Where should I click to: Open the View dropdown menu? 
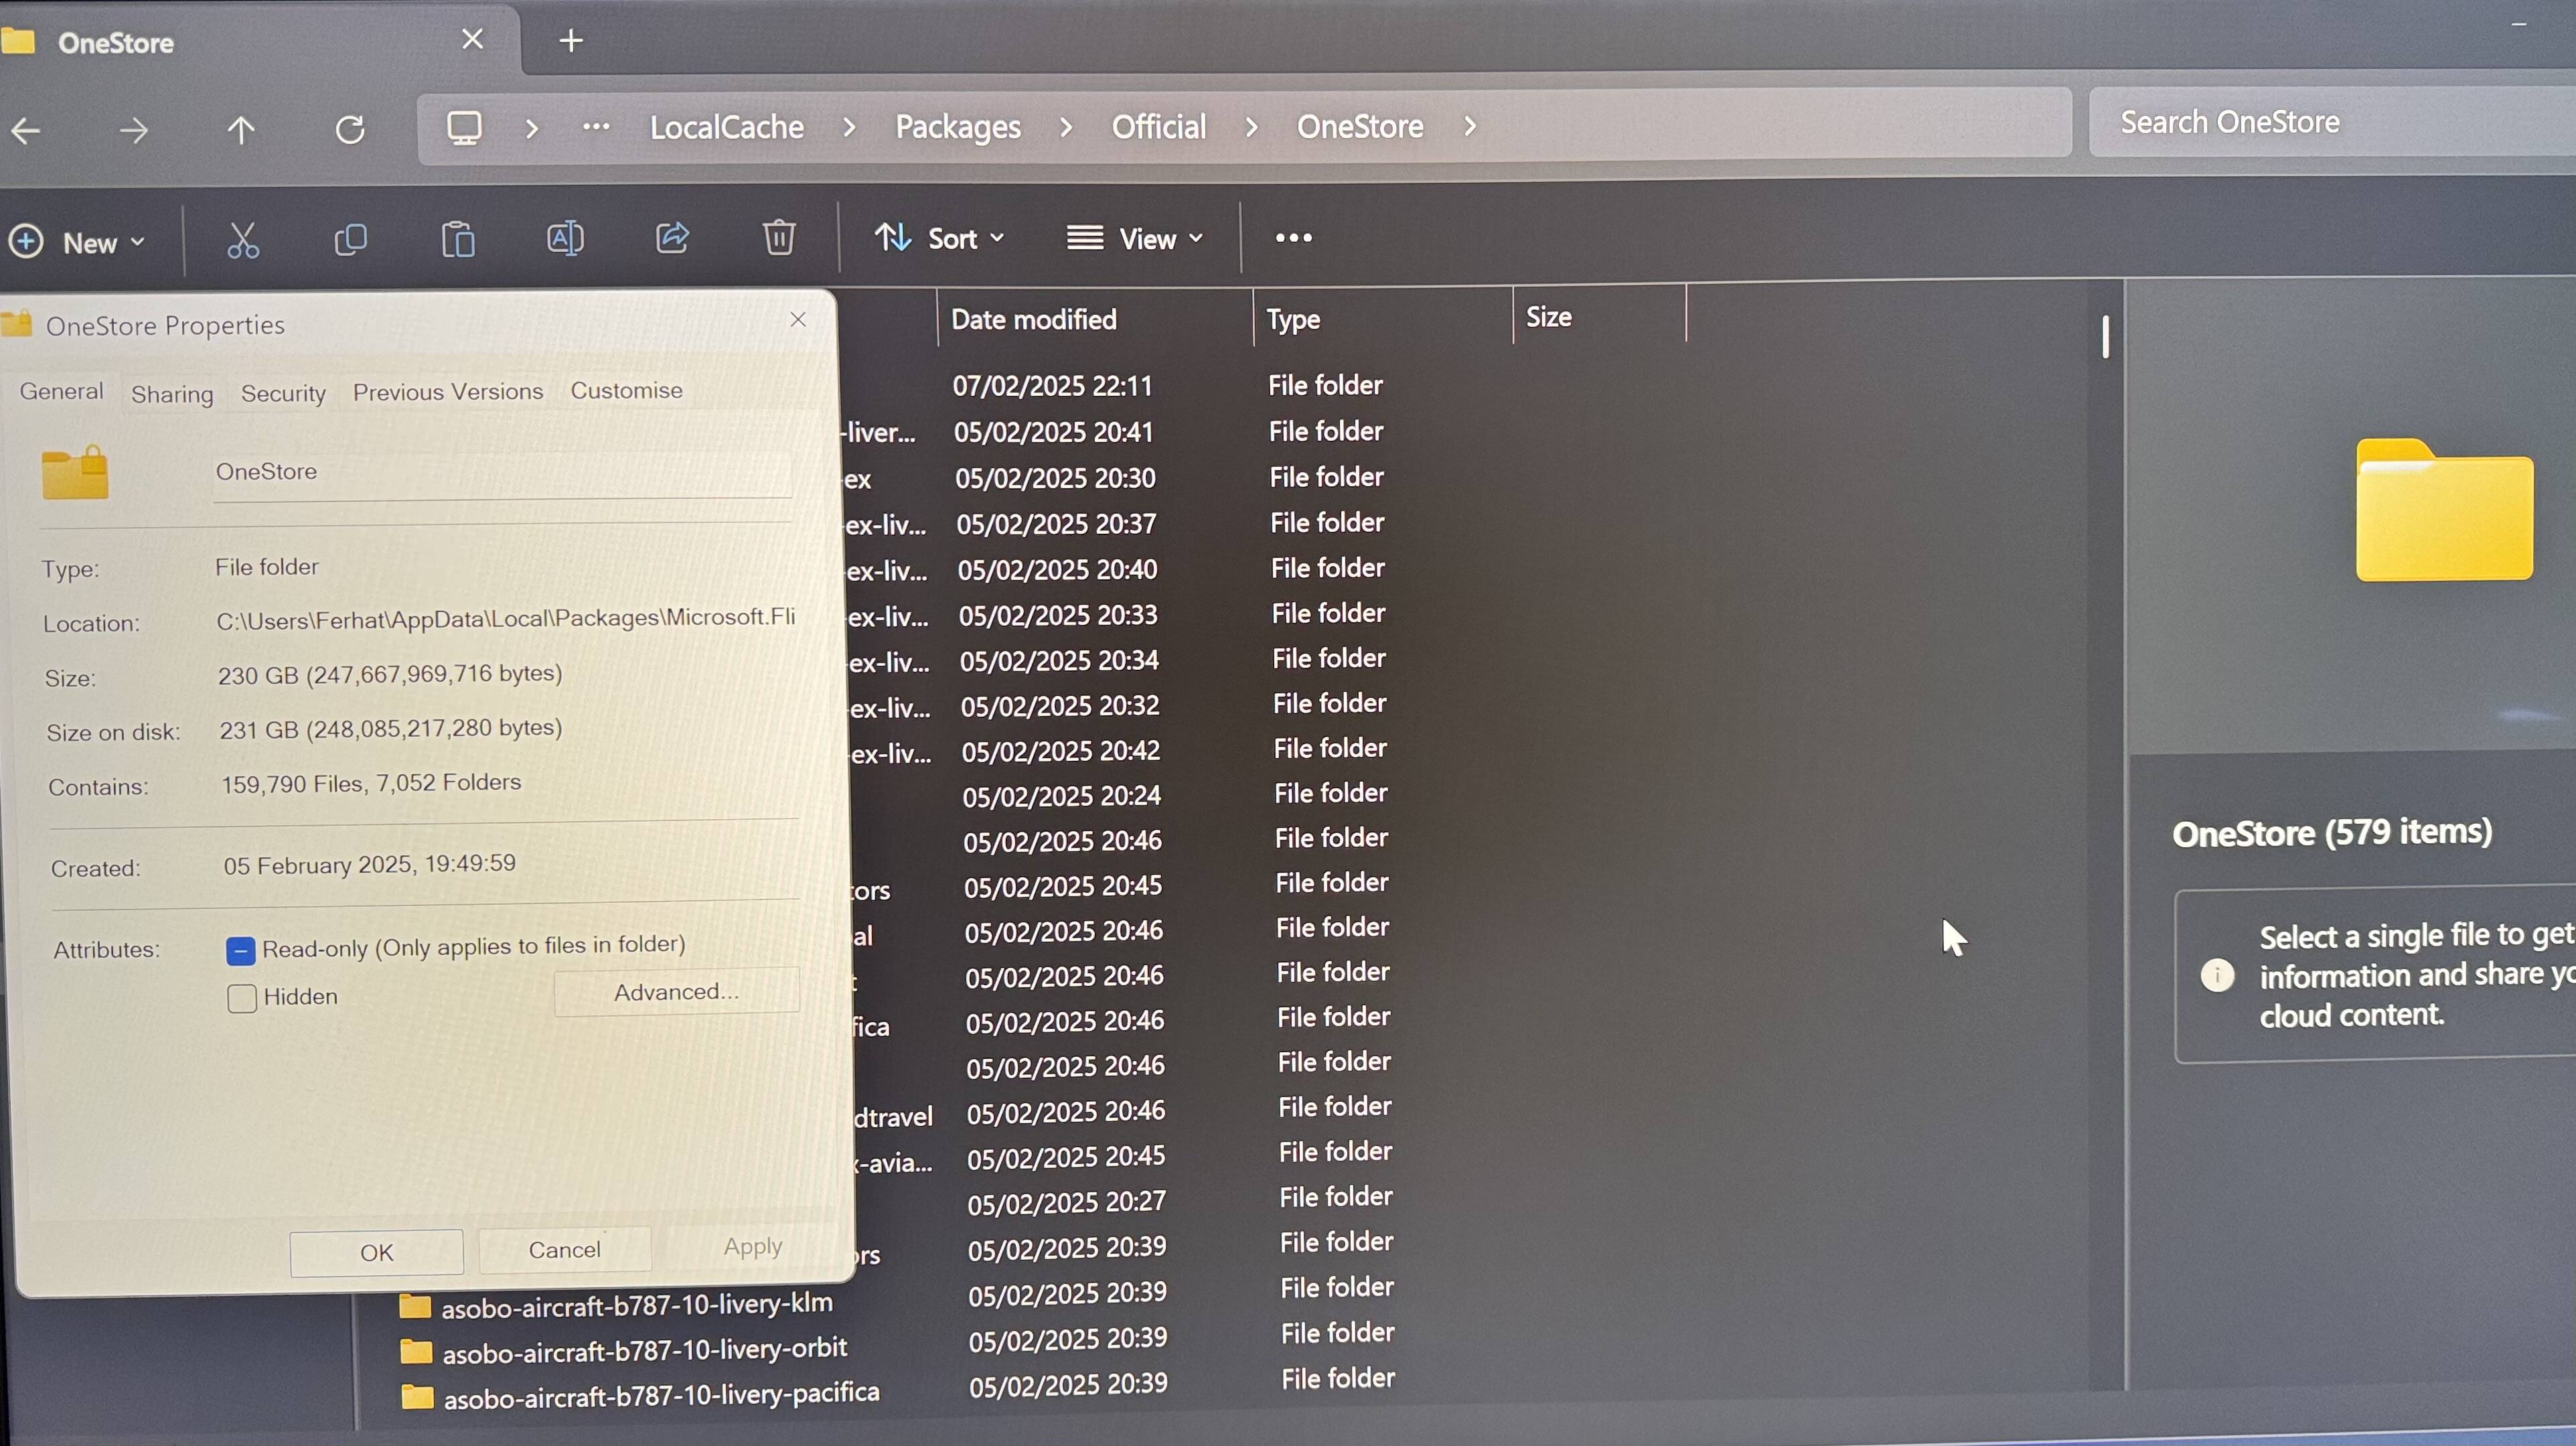[1135, 238]
